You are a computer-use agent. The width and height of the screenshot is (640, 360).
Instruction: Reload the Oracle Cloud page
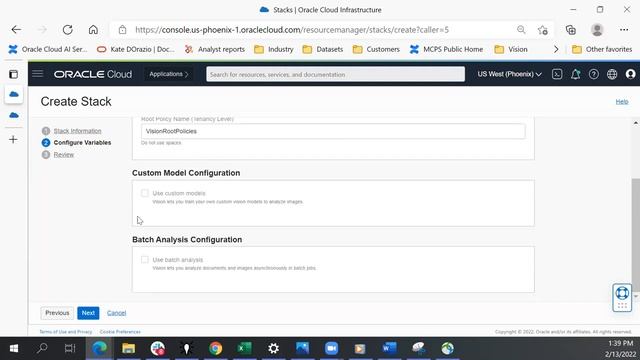click(x=67, y=29)
